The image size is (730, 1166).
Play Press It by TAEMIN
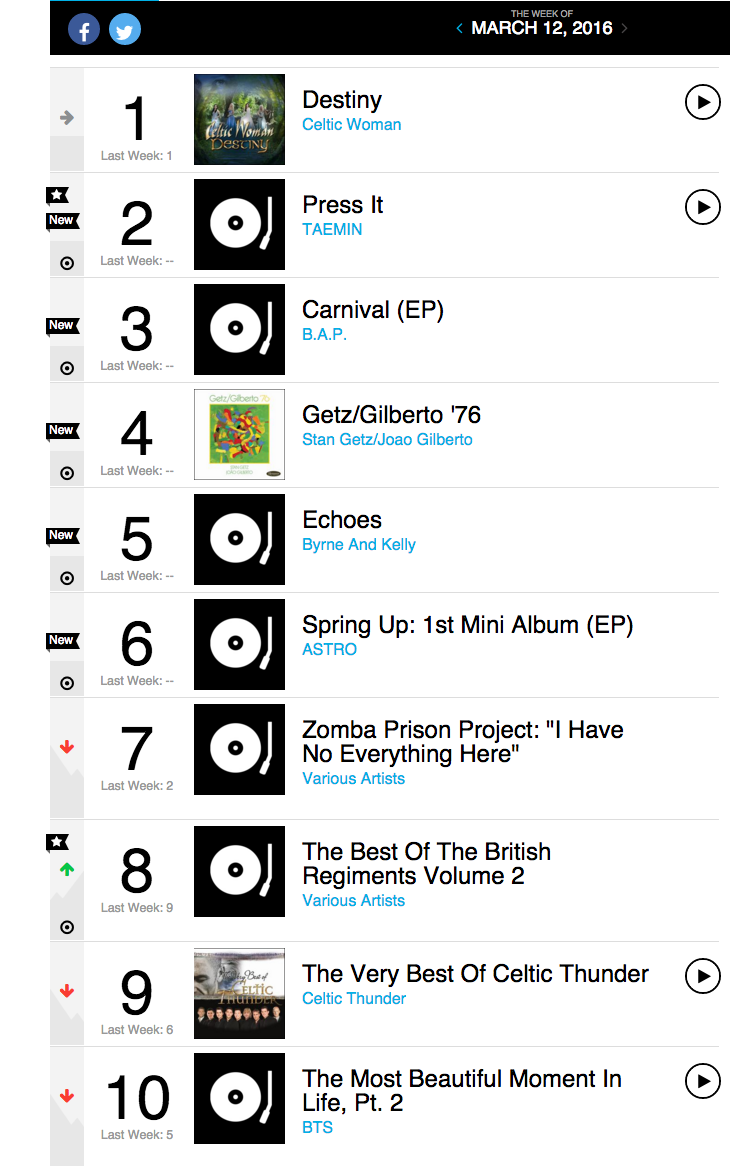(702, 207)
